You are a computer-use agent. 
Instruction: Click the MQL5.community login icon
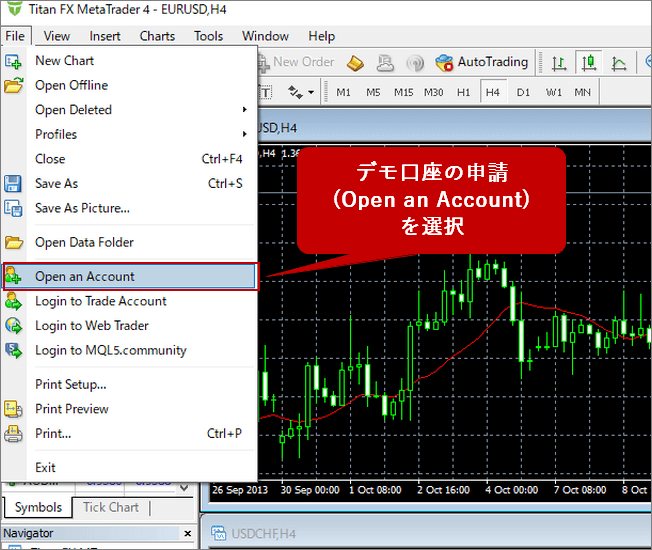pyautogui.click(x=13, y=350)
